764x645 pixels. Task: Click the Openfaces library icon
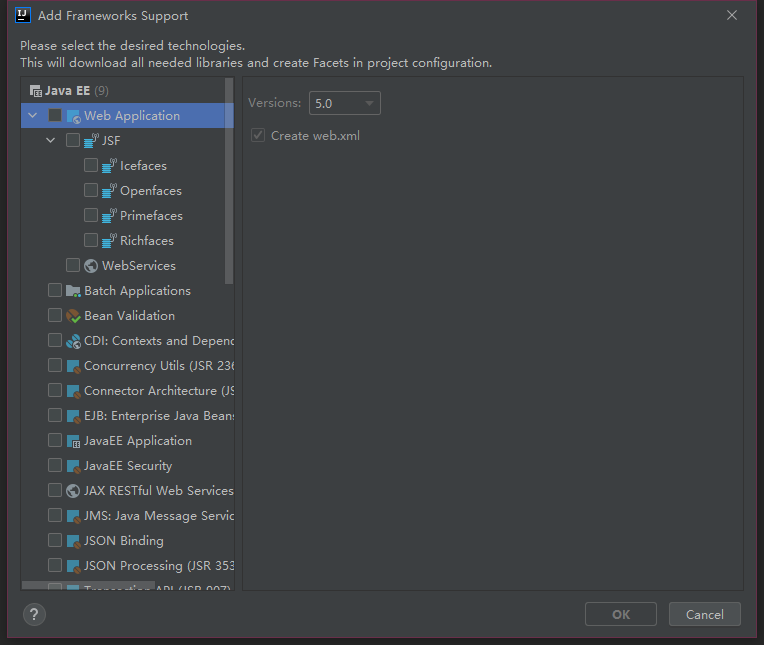(x=109, y=190)
